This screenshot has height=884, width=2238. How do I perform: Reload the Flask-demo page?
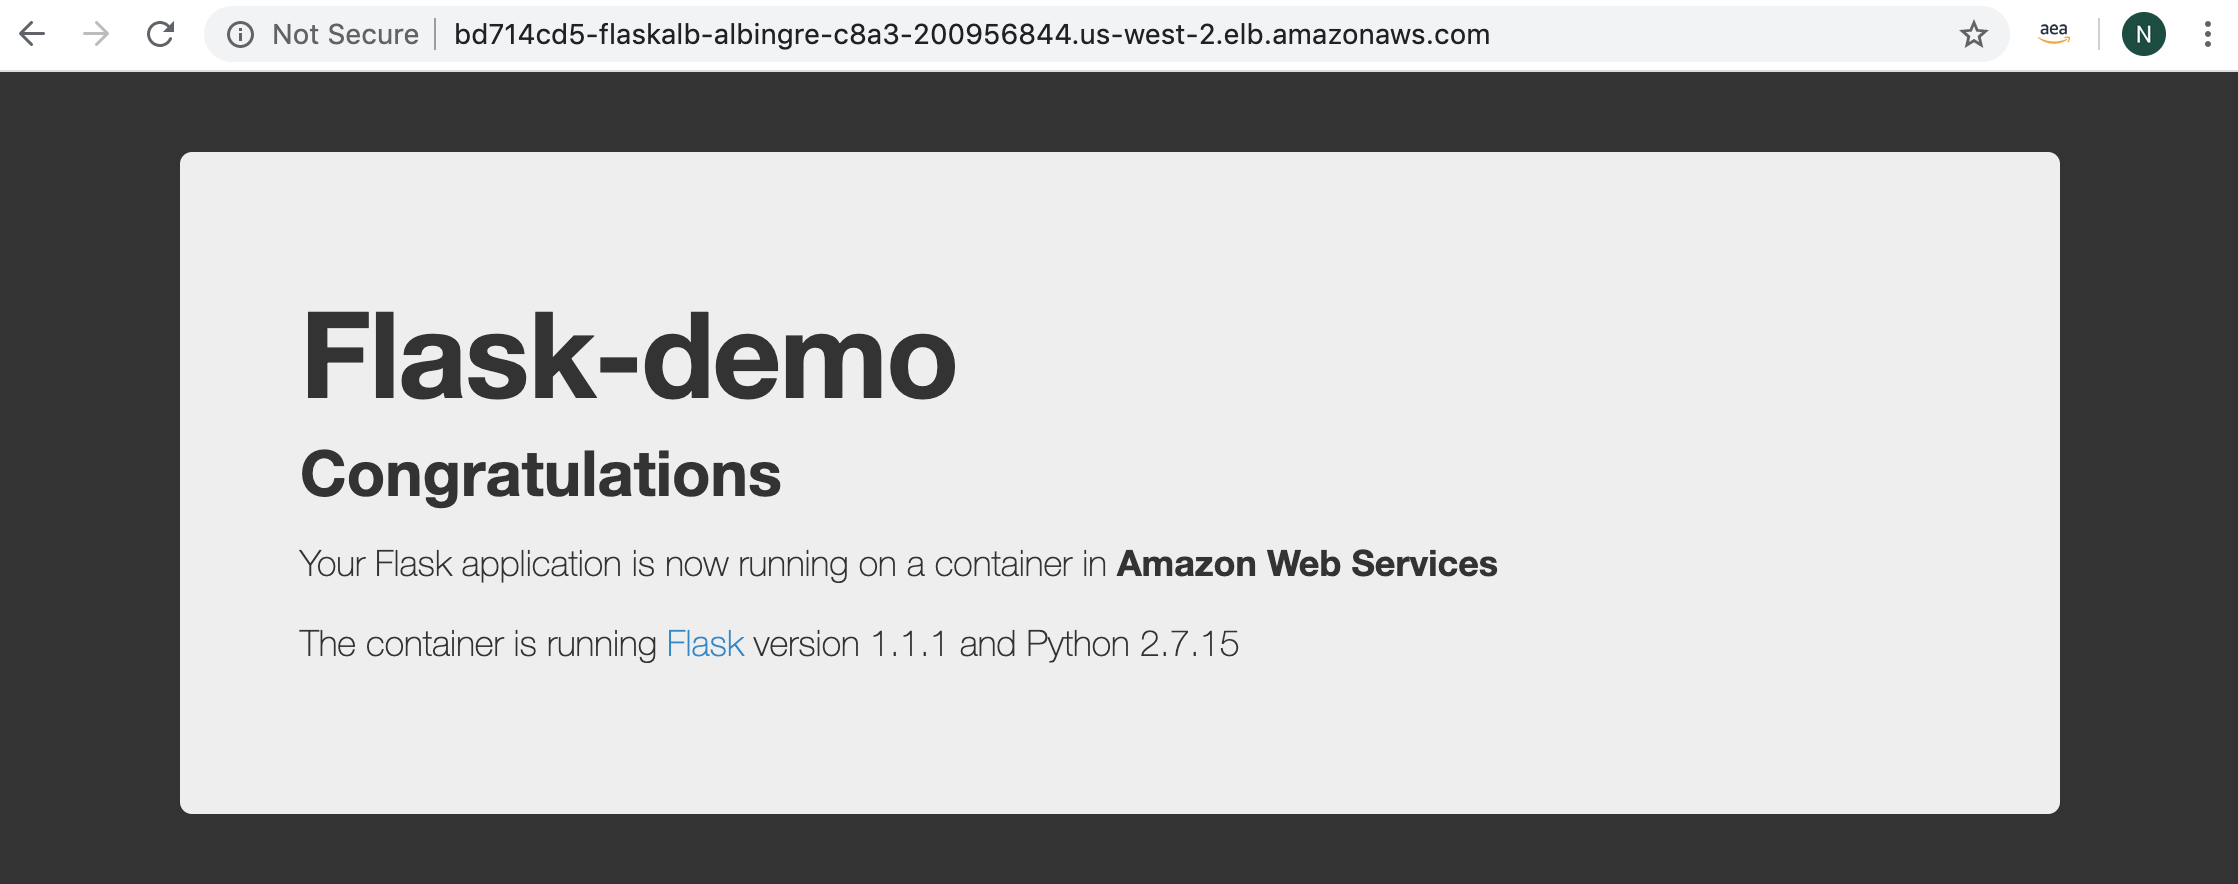[x=160, y=34]
